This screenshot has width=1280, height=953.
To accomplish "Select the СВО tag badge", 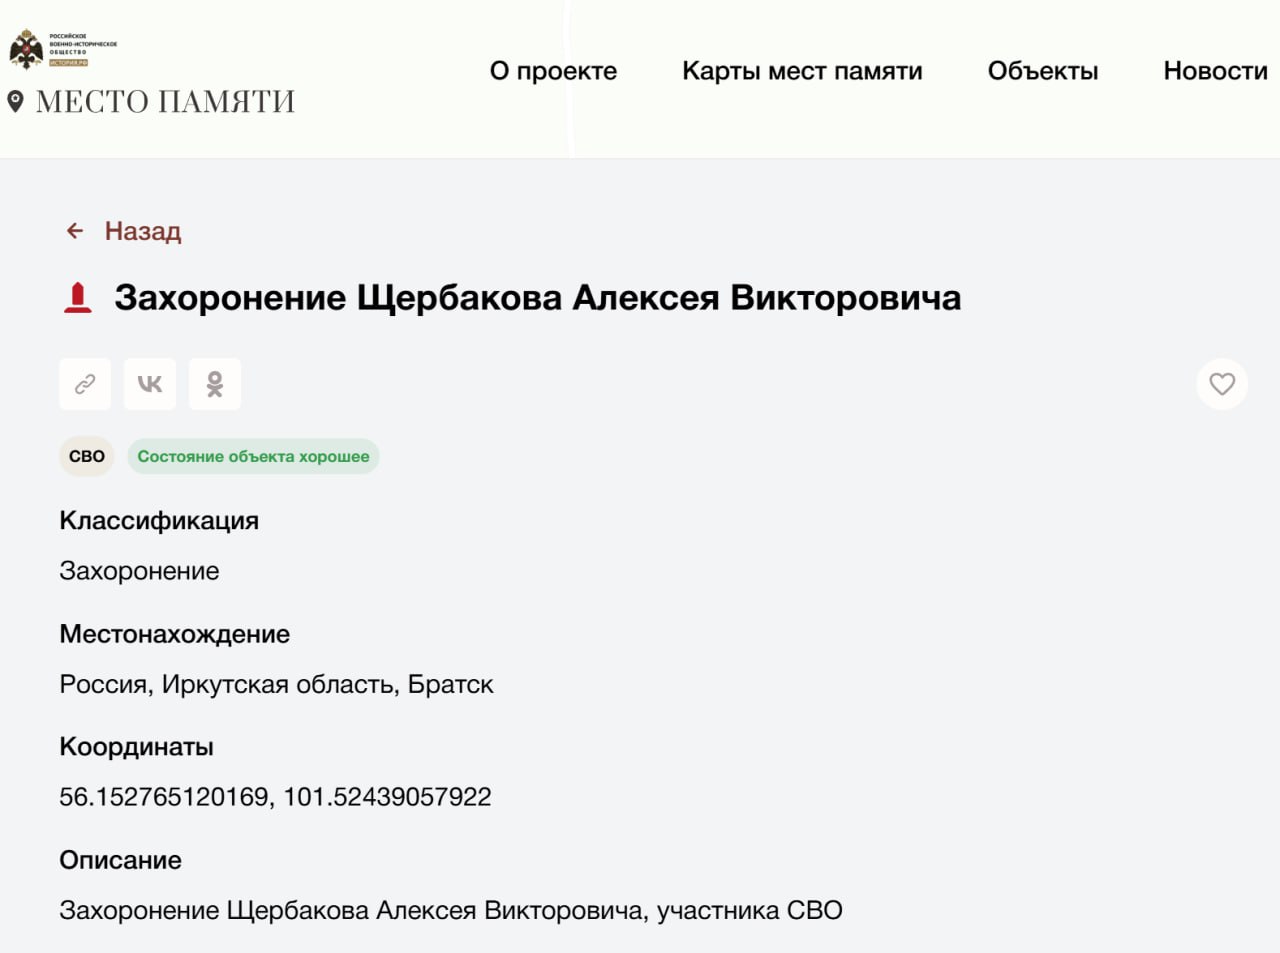I will pyautogui.click(x=87, y=456).
